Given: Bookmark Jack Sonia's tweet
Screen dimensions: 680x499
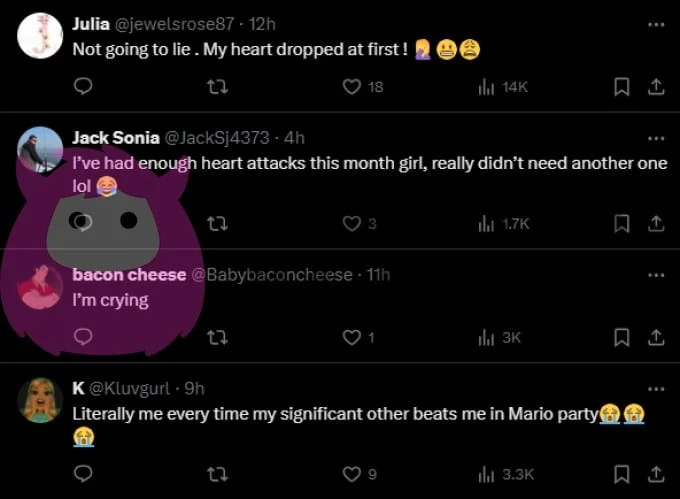Looking at the screenshot, I should coord(622,224).
